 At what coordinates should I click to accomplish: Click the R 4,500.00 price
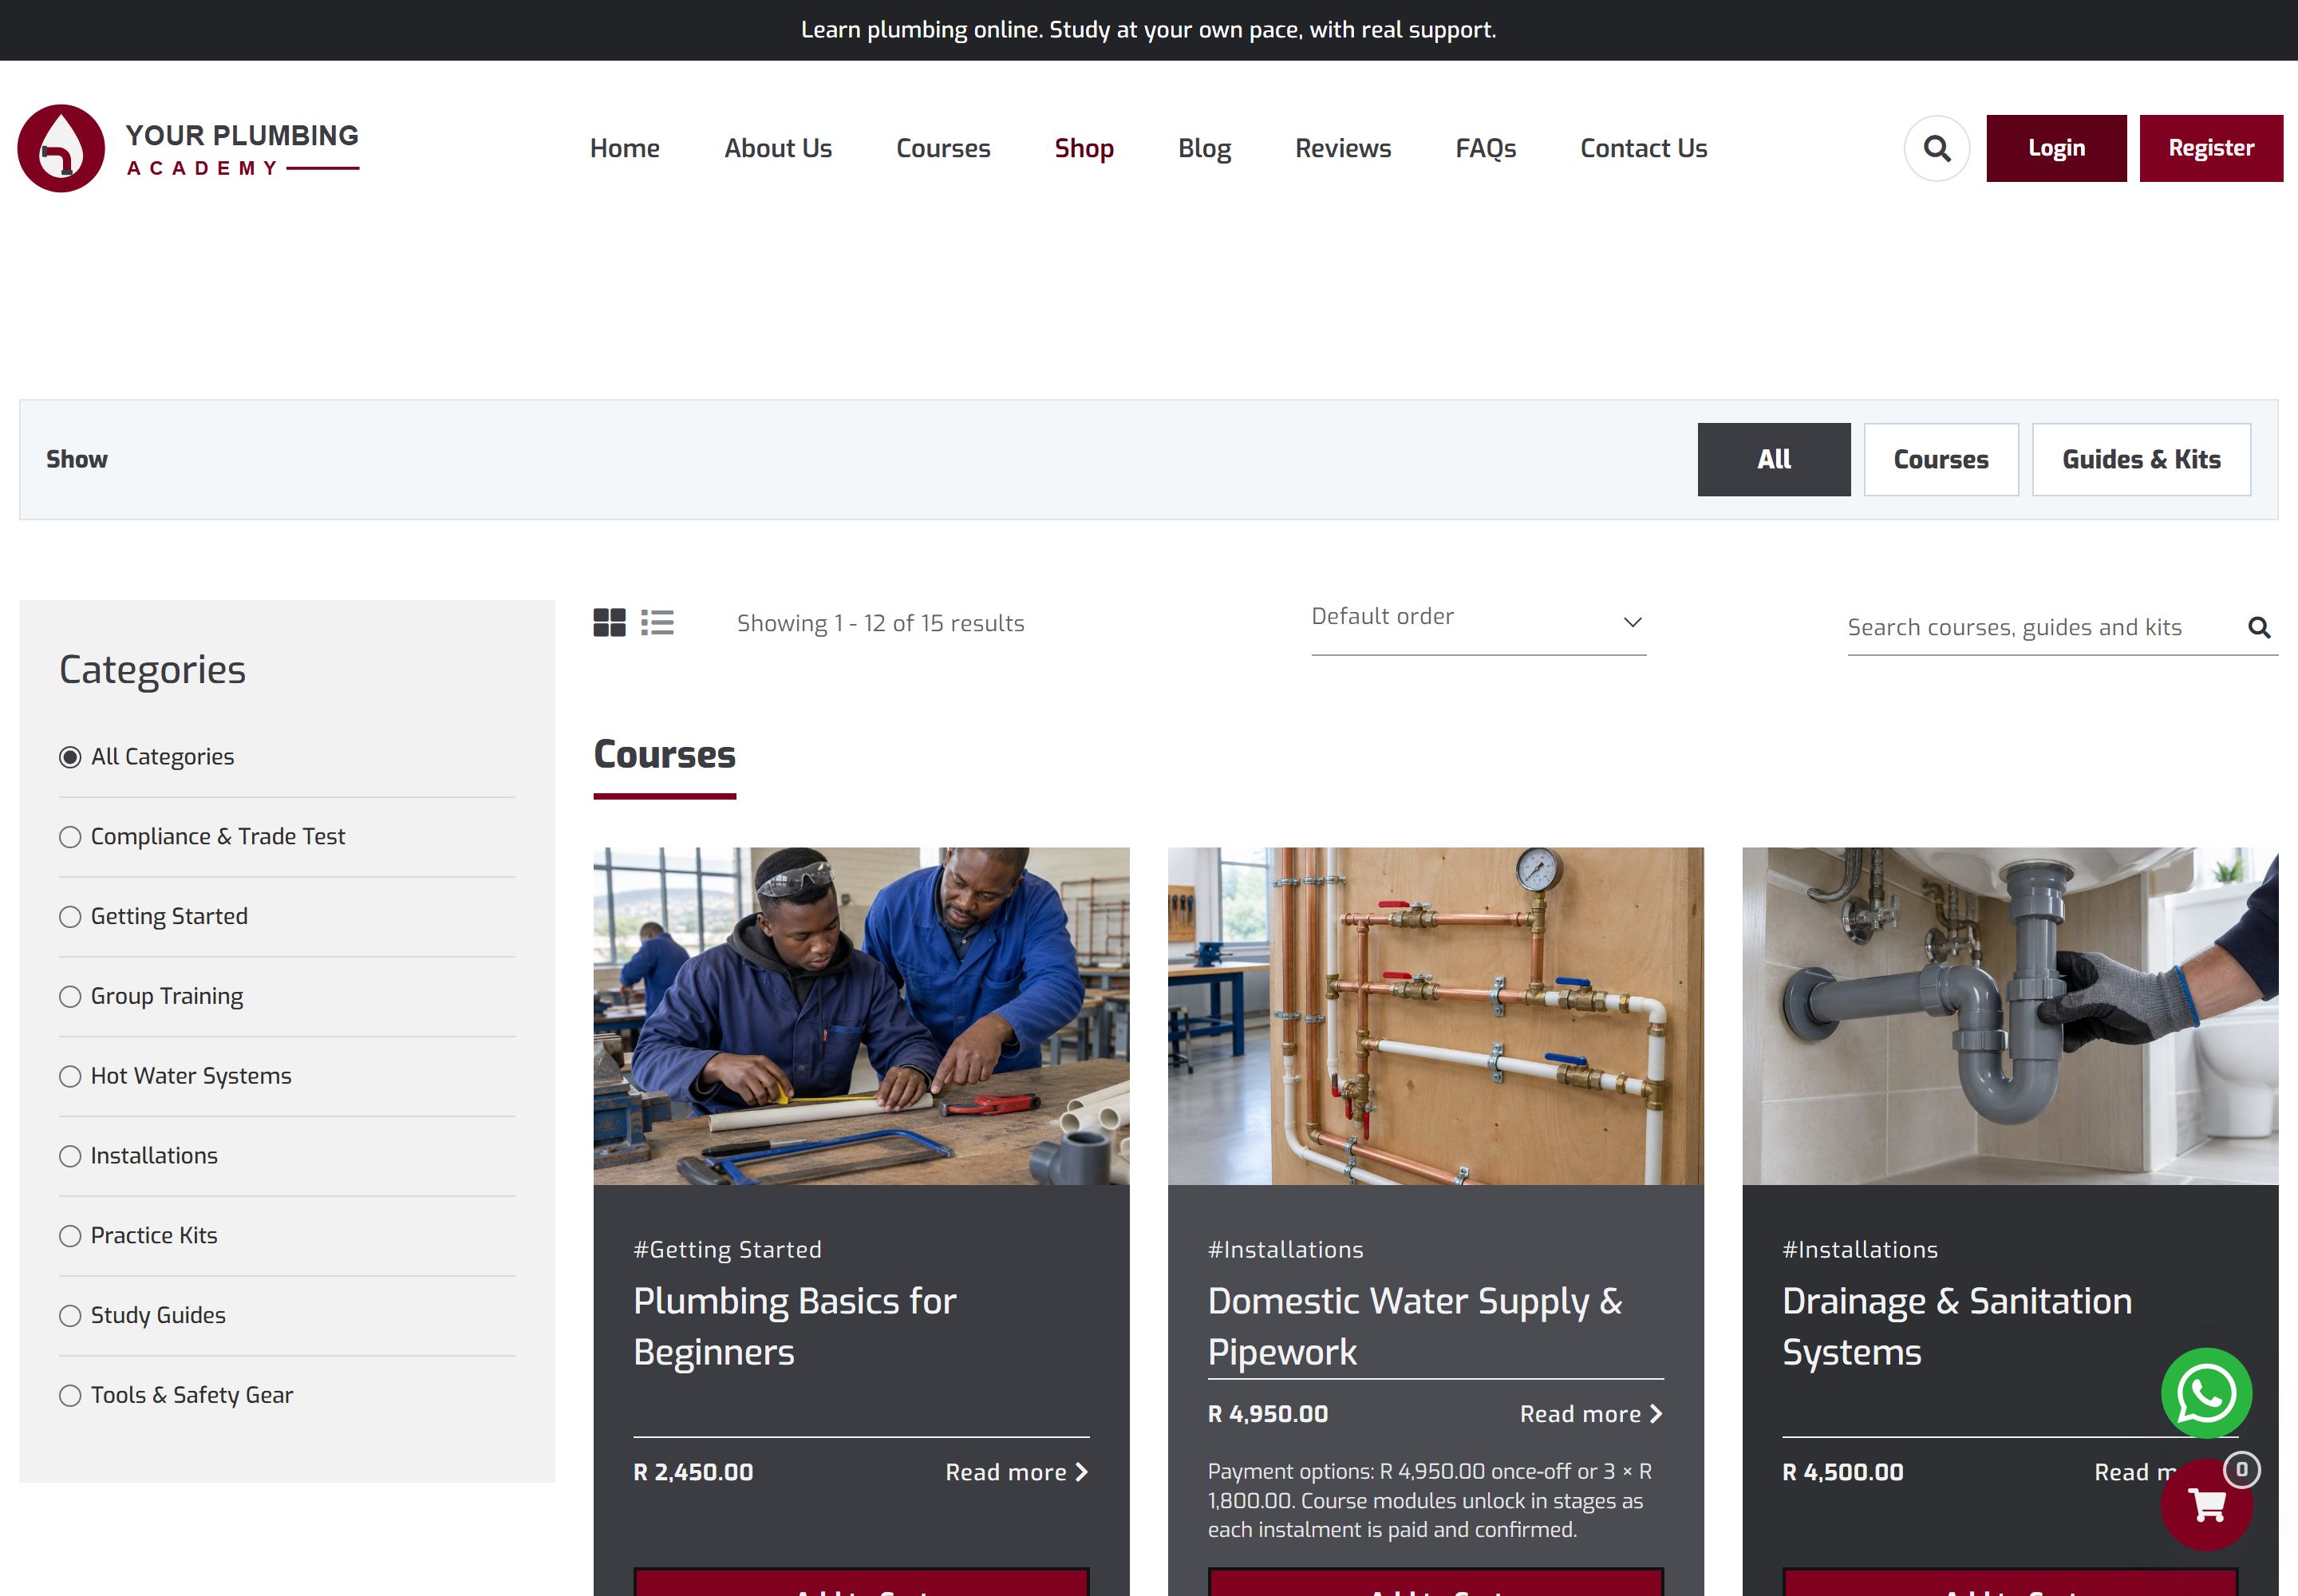(1843, 1472)
